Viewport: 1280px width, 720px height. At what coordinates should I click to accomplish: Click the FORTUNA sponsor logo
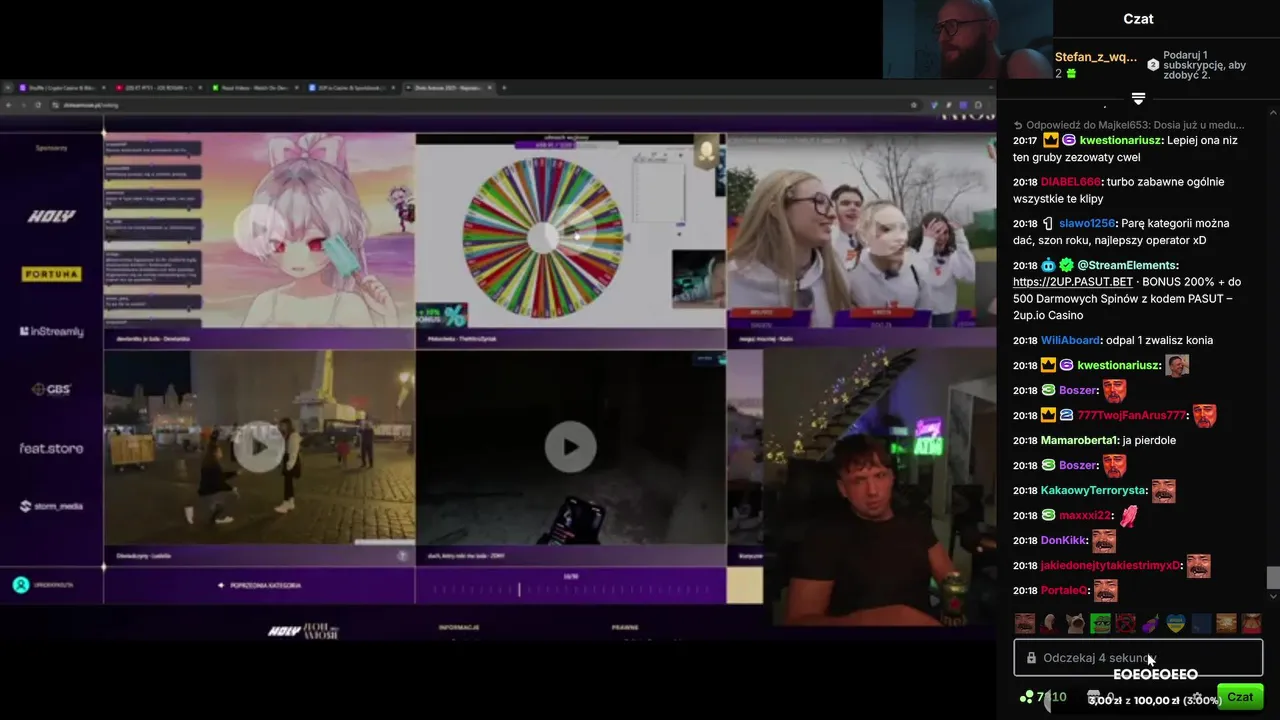click(x=52, y=274)
